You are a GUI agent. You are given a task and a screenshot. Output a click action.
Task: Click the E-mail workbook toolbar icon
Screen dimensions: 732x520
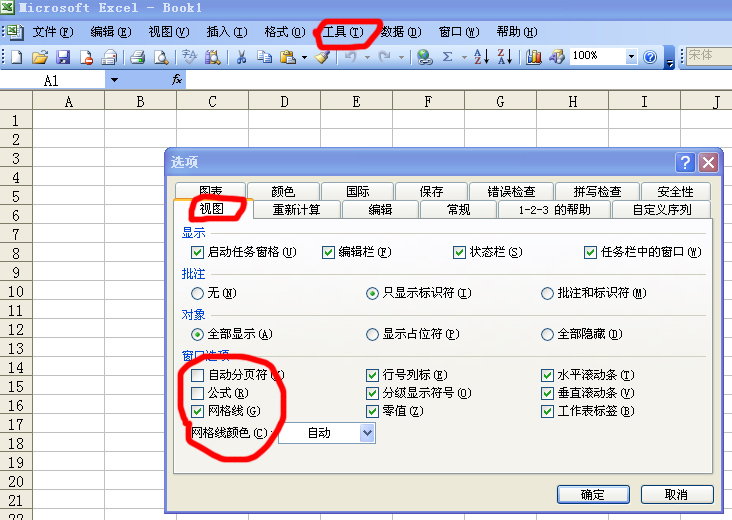point(109,57)
